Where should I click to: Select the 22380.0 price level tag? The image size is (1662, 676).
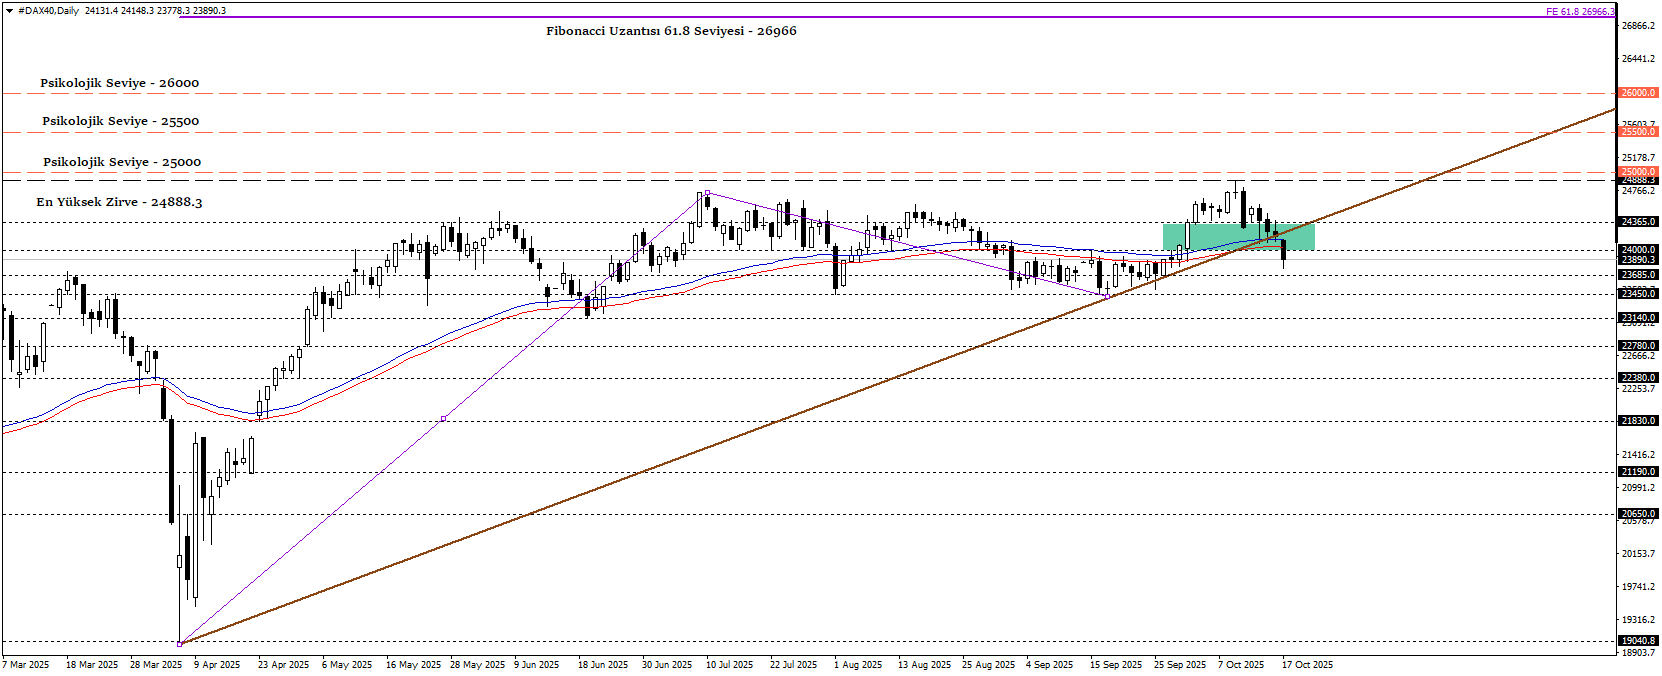1638,378
